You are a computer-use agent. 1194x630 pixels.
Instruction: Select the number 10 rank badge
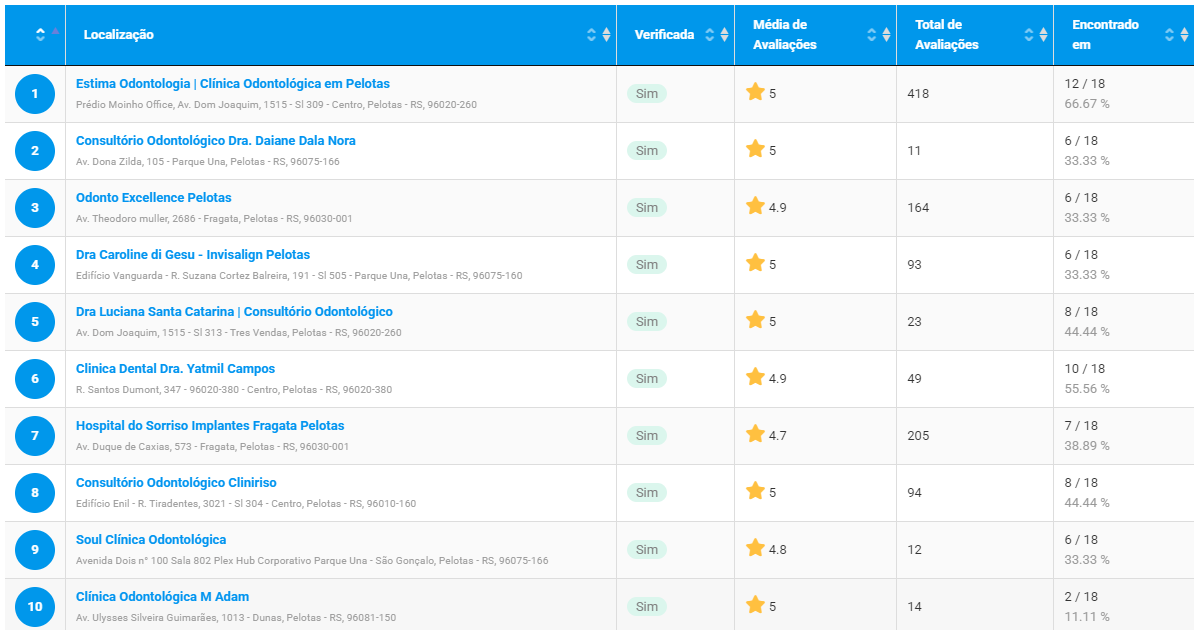[x=35, y=606]
